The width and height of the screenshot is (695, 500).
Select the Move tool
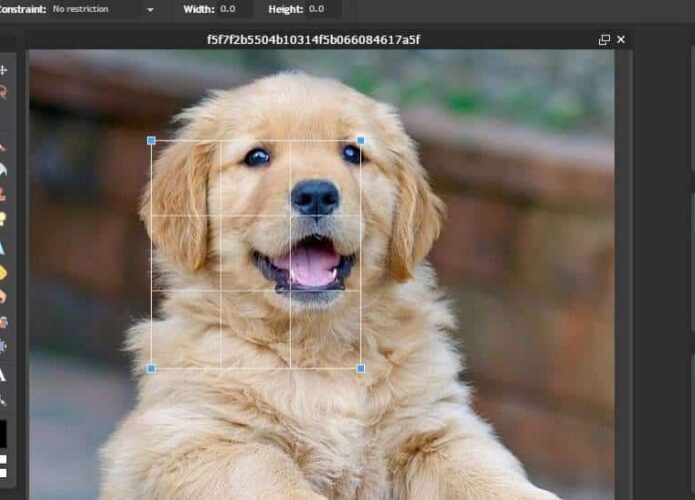[4, 70]
